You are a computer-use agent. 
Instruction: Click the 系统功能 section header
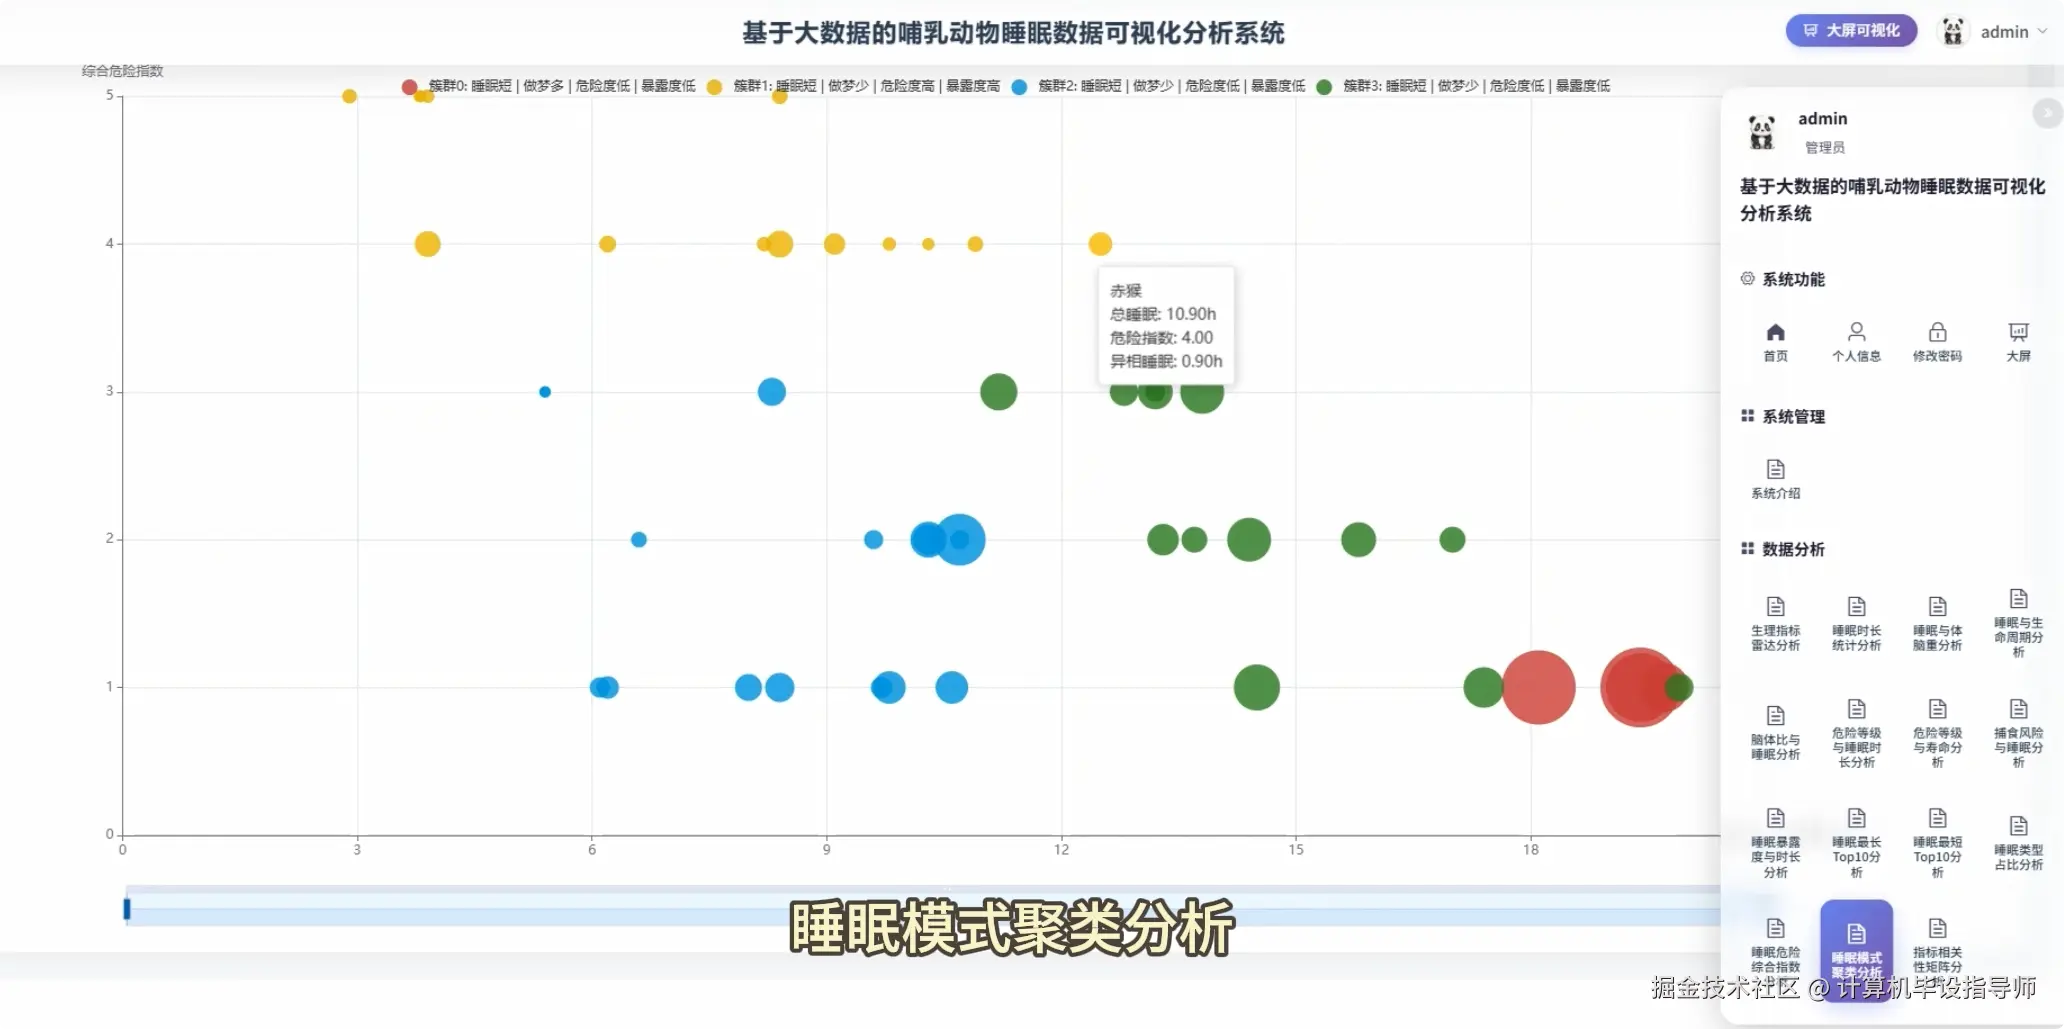tap(1783, 279)
